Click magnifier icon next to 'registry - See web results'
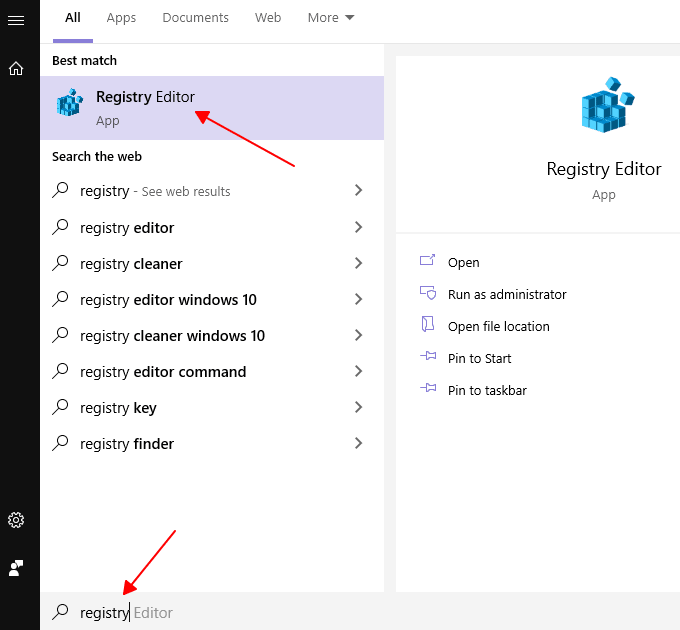Image resolution: width=680 pixels, height=630 pixels. pos(60,190)
